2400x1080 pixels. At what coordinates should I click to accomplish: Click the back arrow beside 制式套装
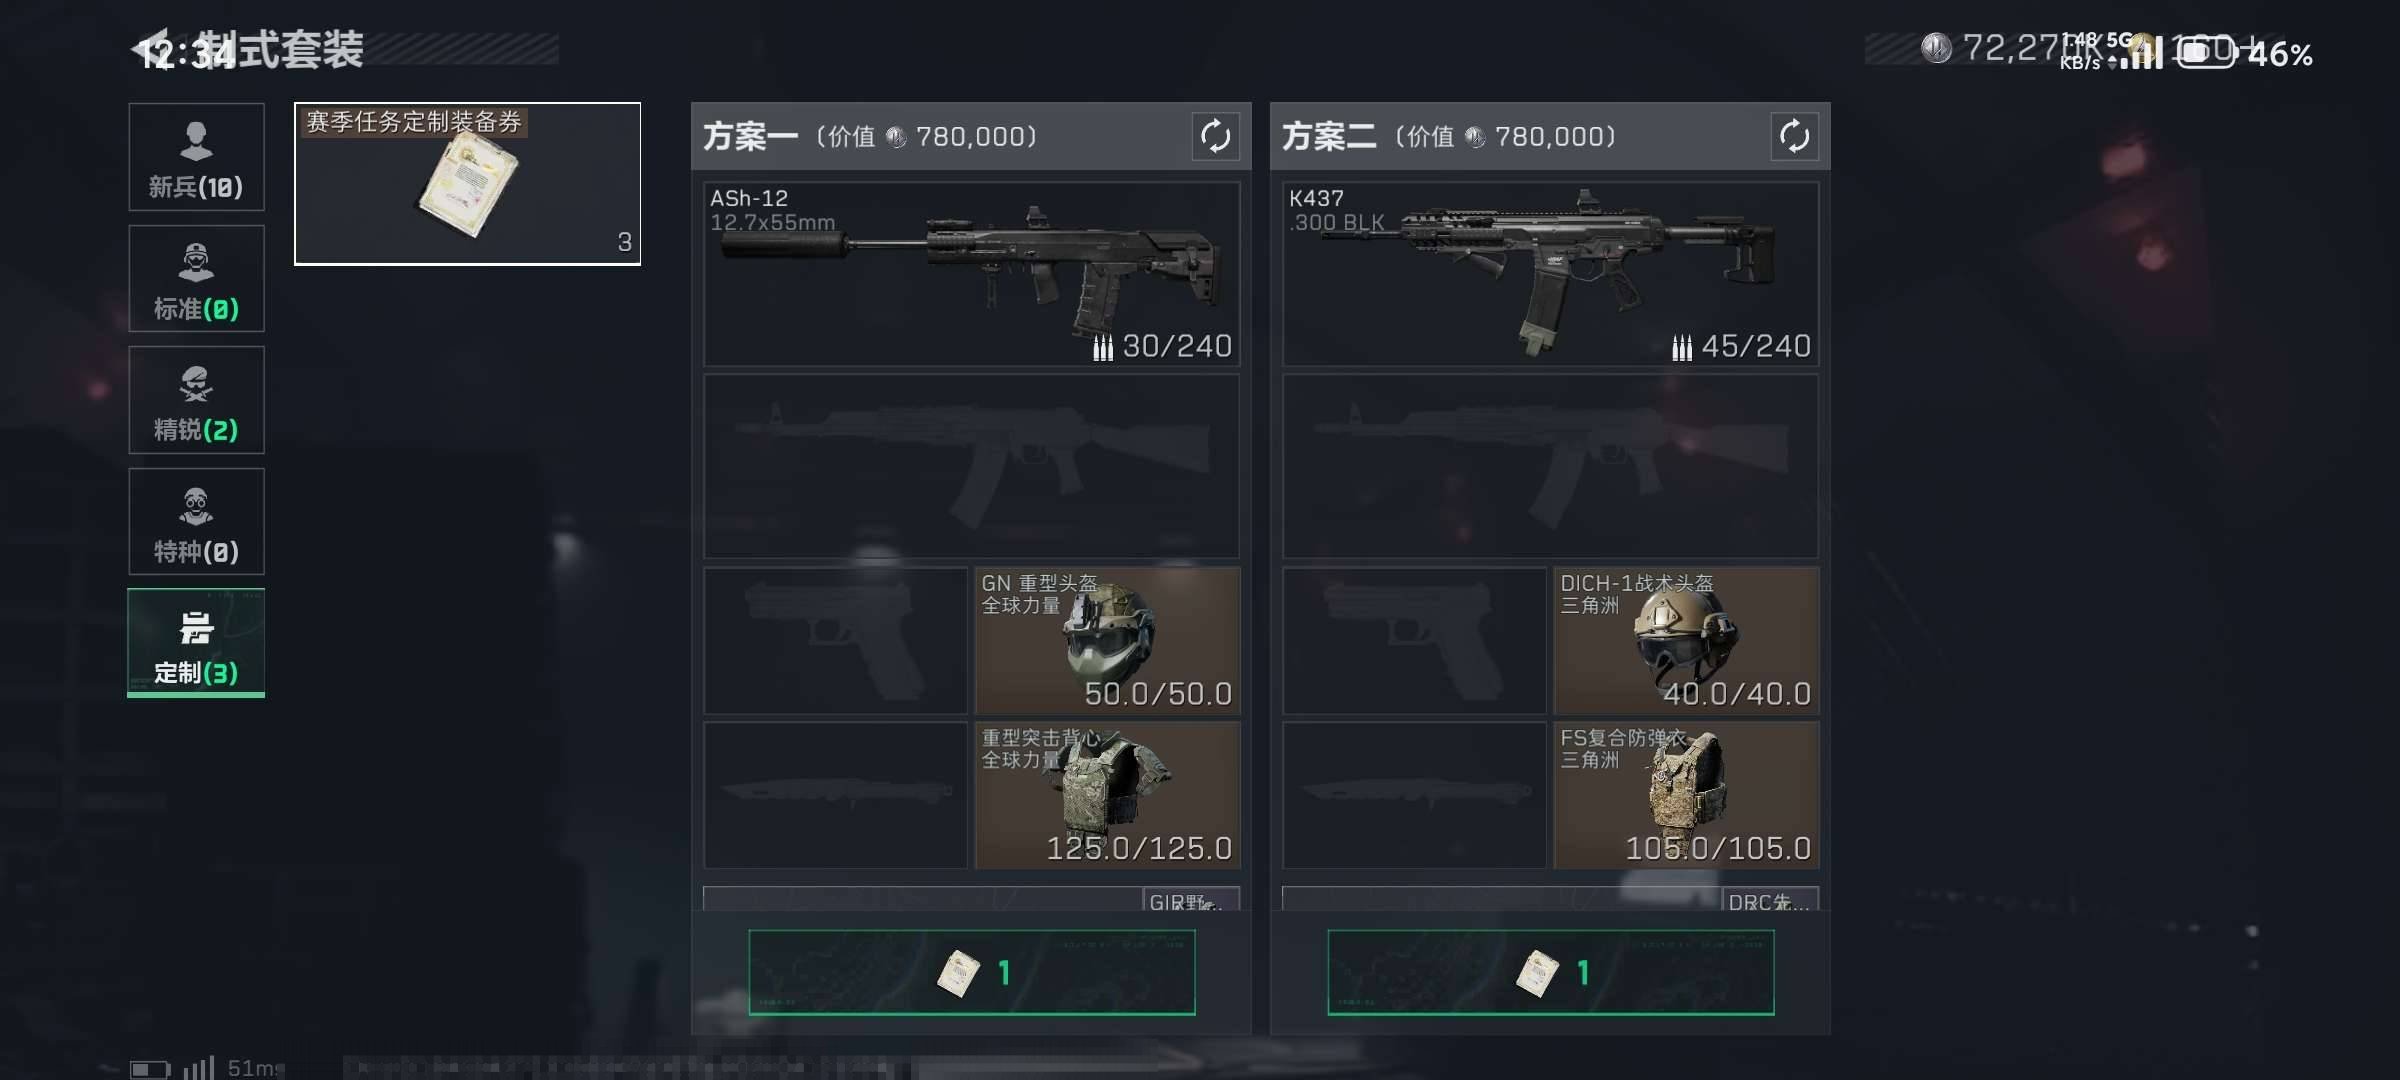point(150,48)
